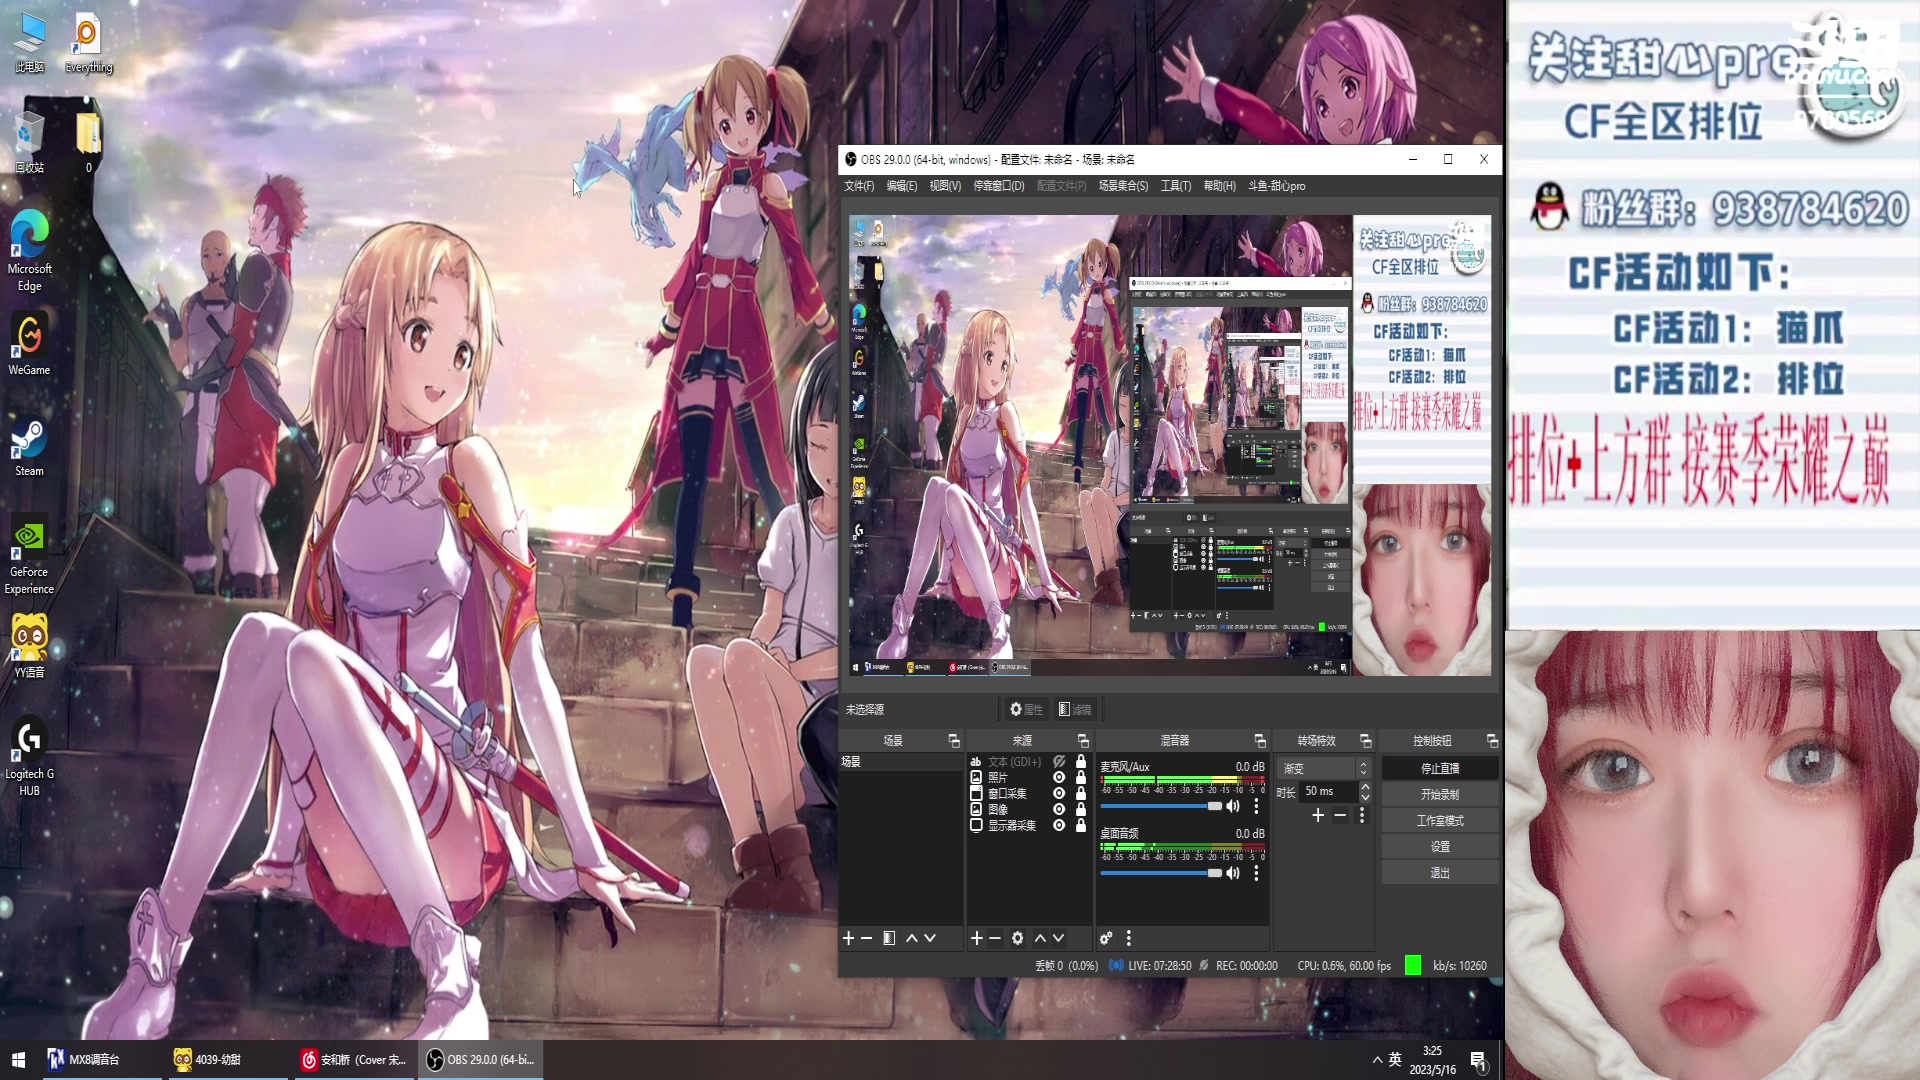Add a new source with plus icon
This screenshot has height=1080, width=1920.
tap(976, 938)
